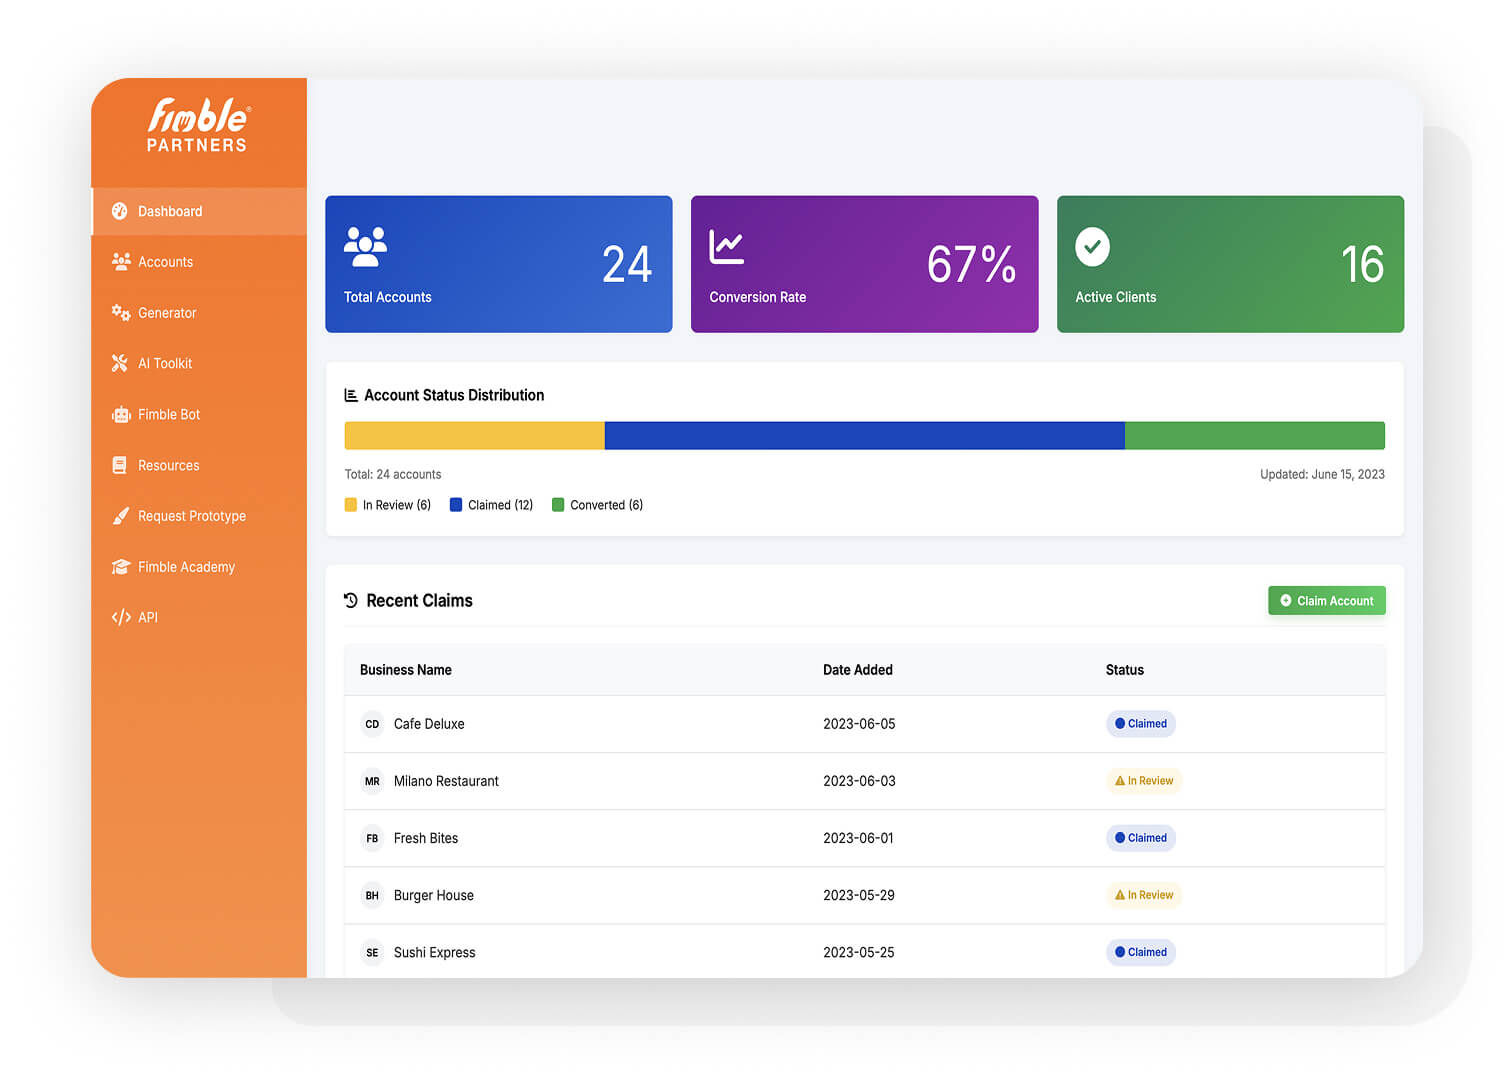Click the Total Accounts people icon

coord(367,246)
